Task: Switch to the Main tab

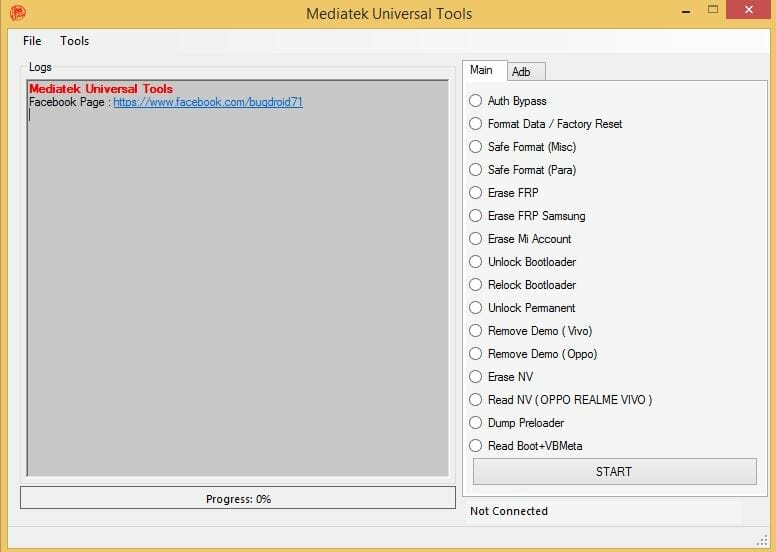Action: point(485,70)
